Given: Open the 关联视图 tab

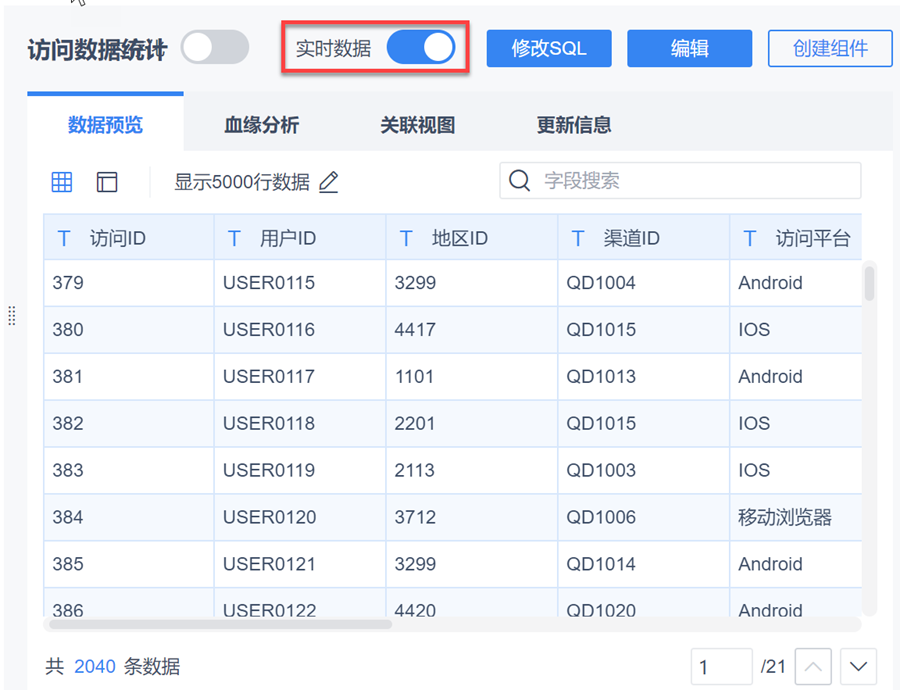Looking at the screenshot, I should [417, 125].
